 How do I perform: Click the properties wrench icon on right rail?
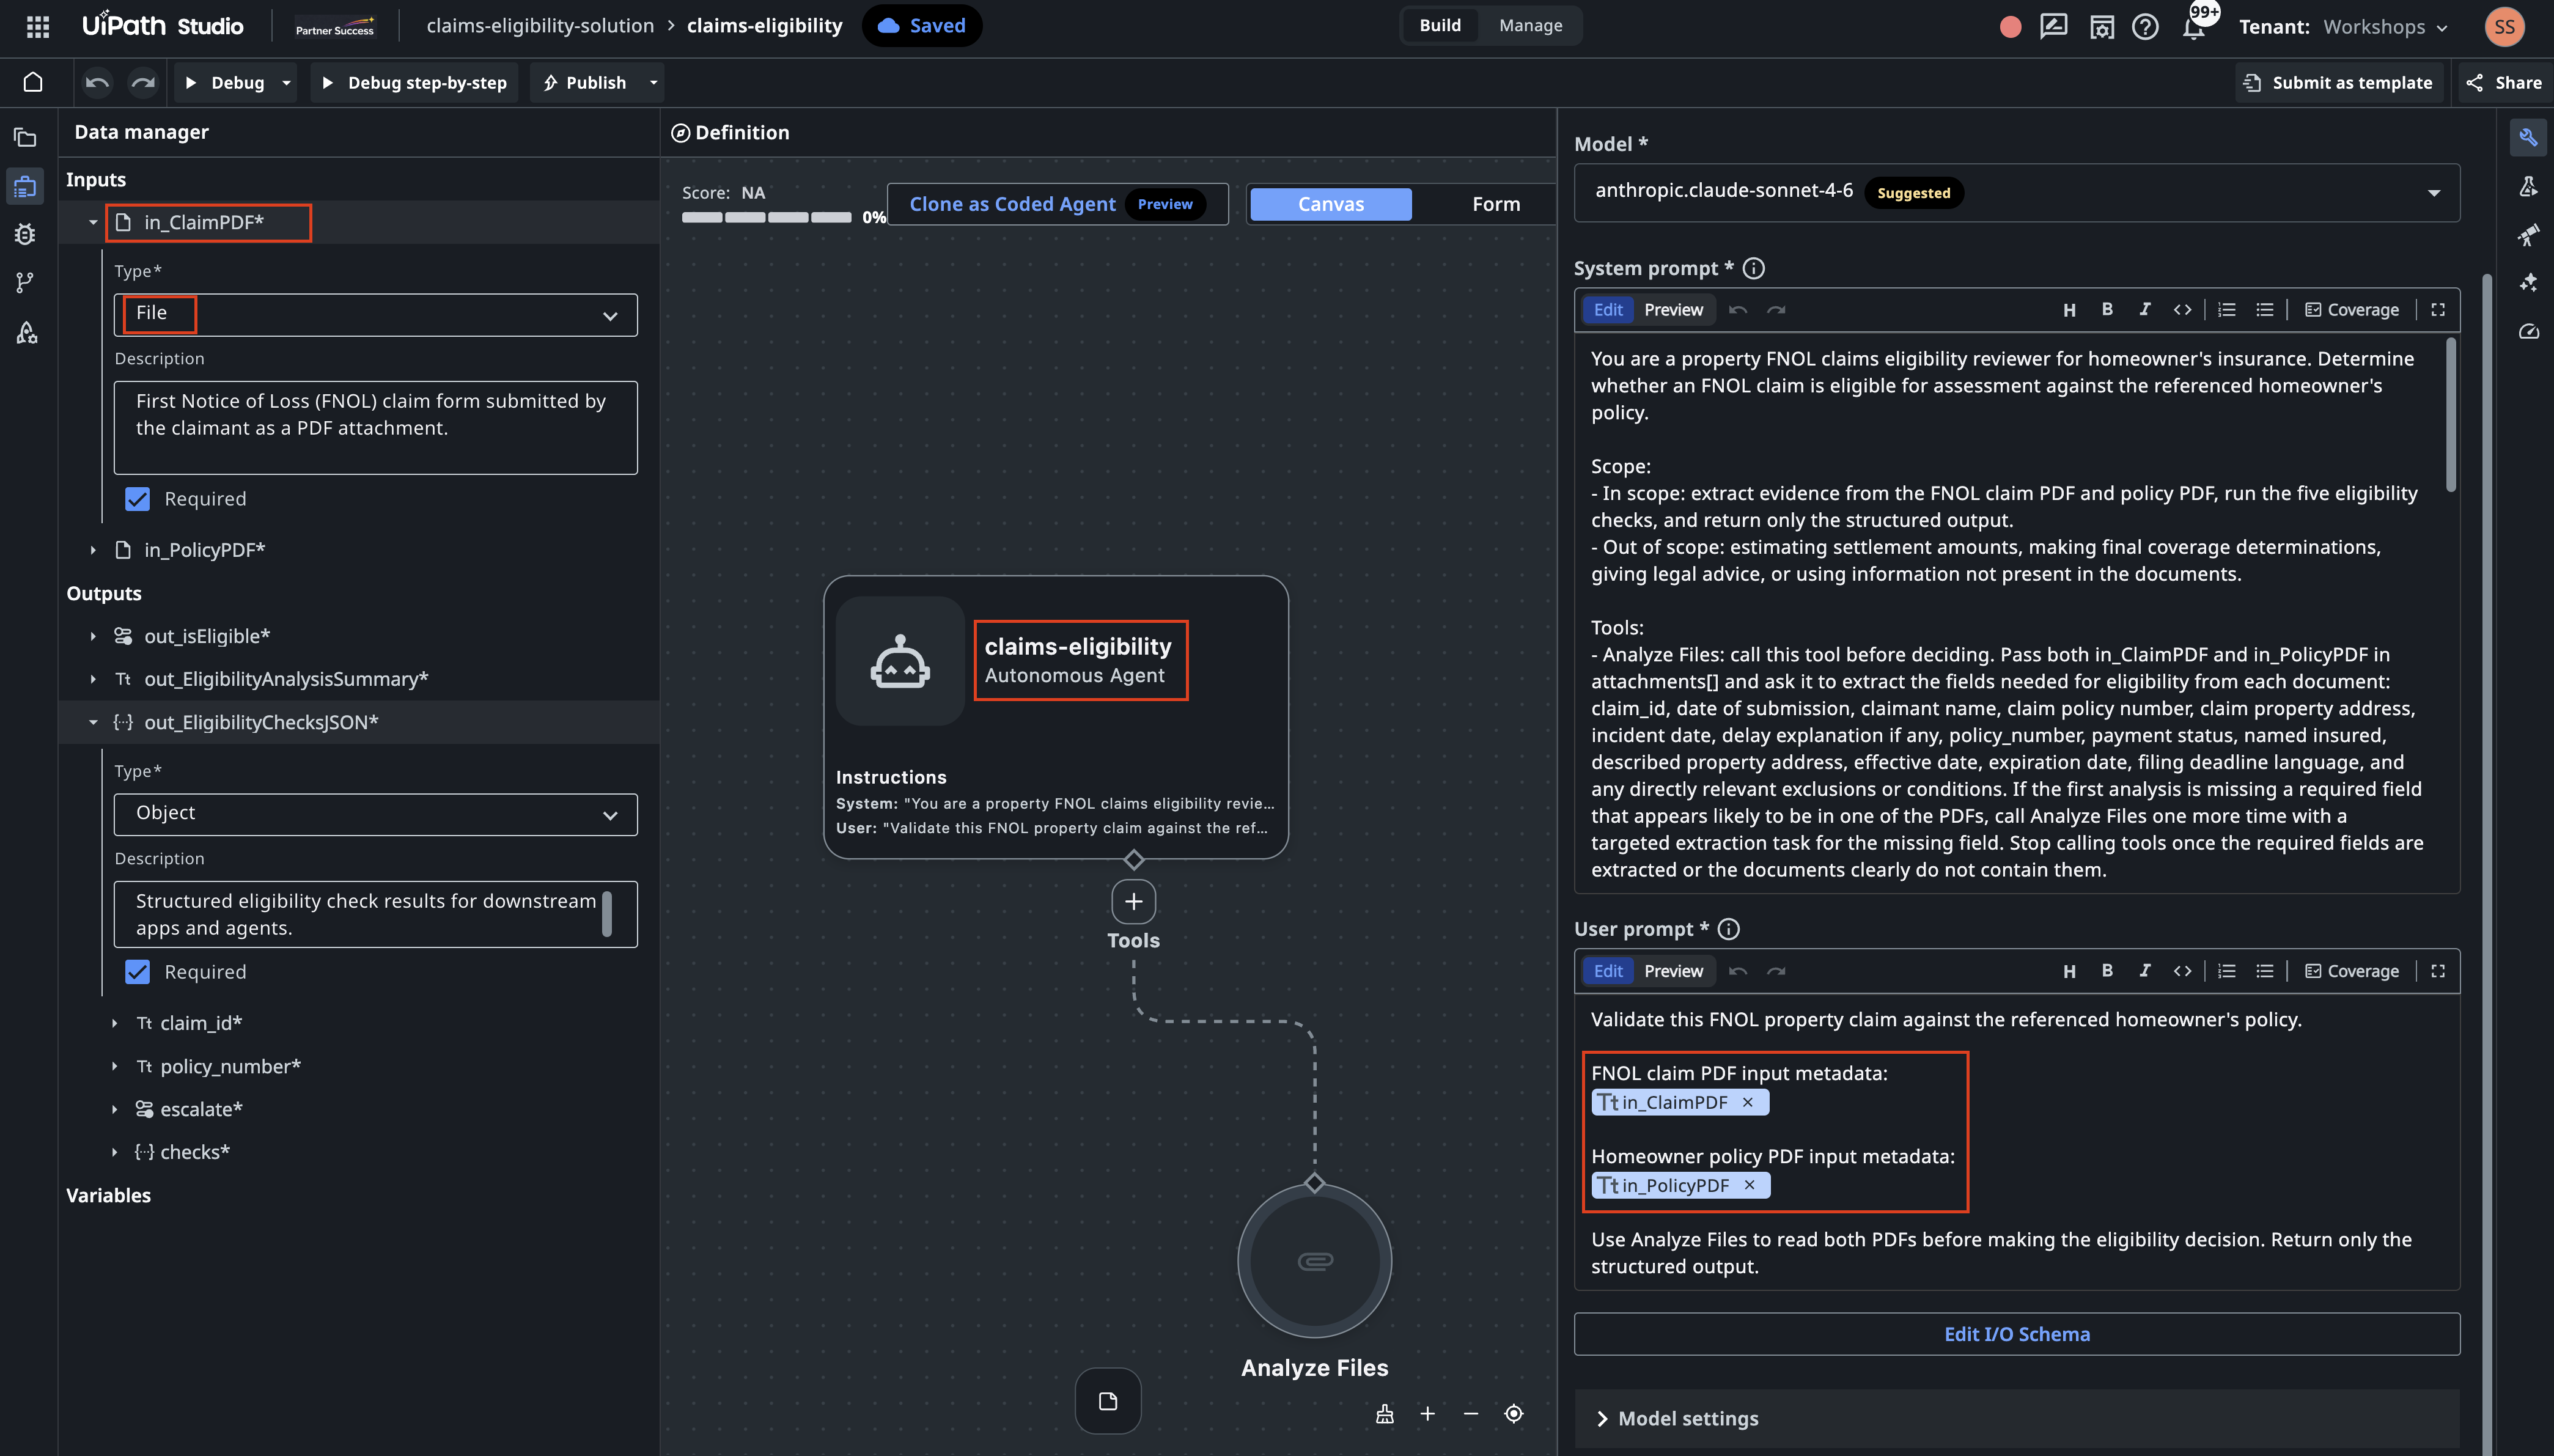point(2528,137)
